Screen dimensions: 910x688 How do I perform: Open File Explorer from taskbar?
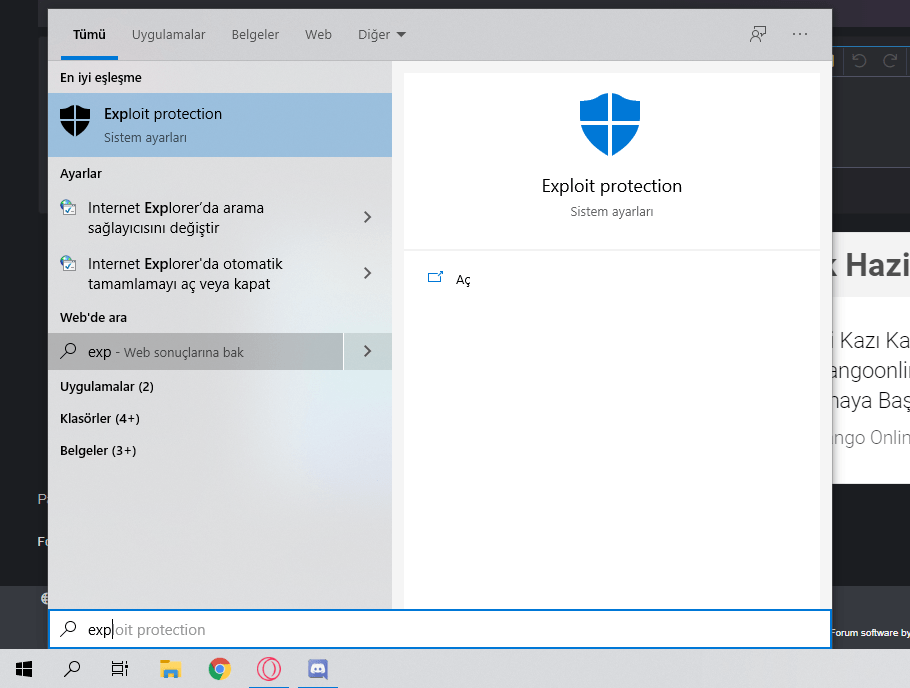tap(171, 669)
